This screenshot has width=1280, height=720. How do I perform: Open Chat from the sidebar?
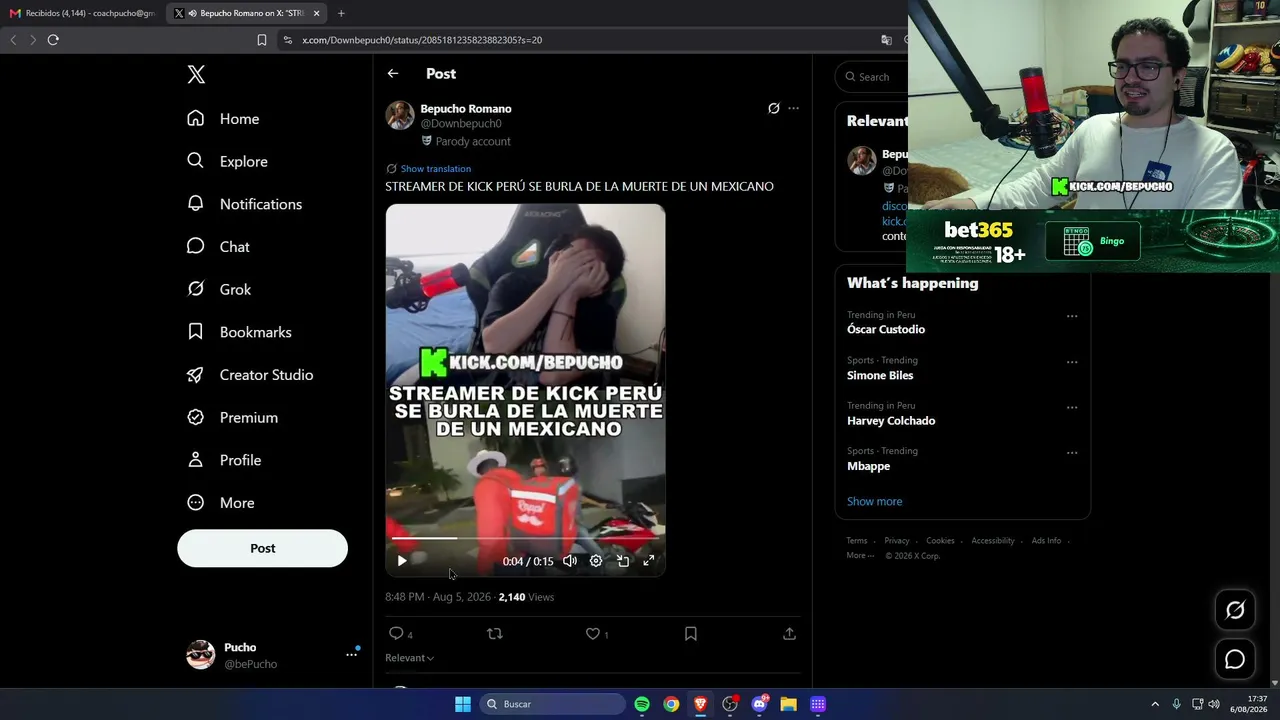click(x=218, y=247)
